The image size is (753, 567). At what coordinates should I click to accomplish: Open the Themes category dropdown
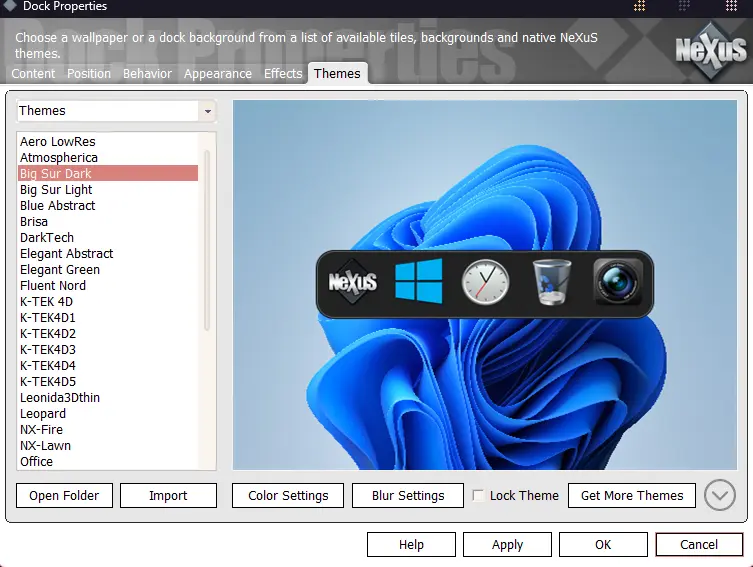207,111
